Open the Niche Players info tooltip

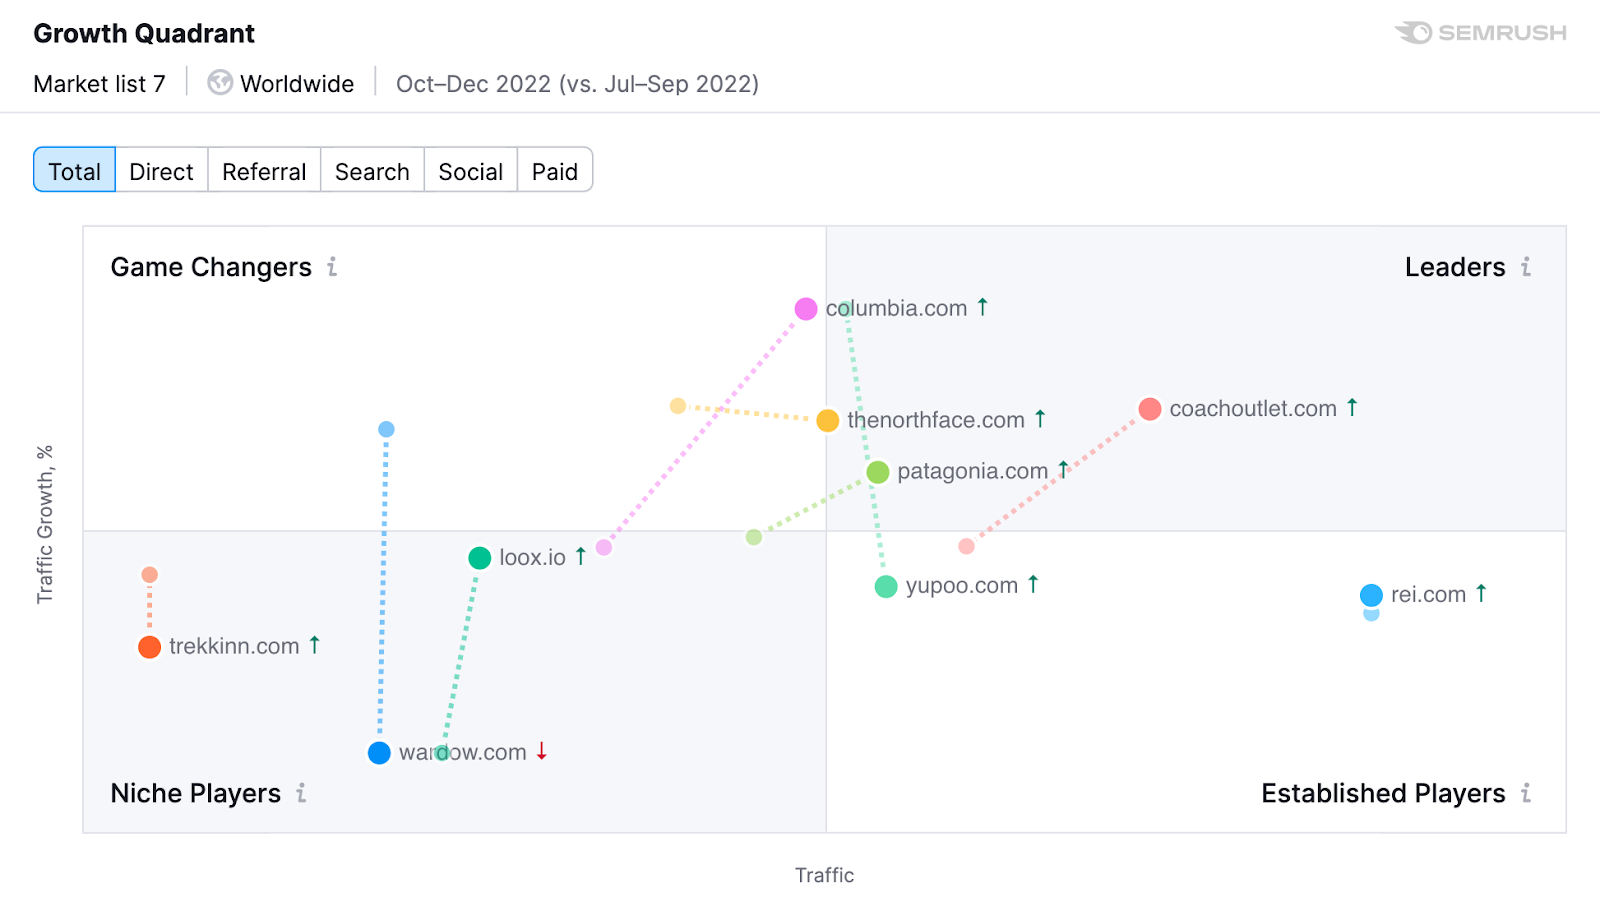(x=301, y=794)
